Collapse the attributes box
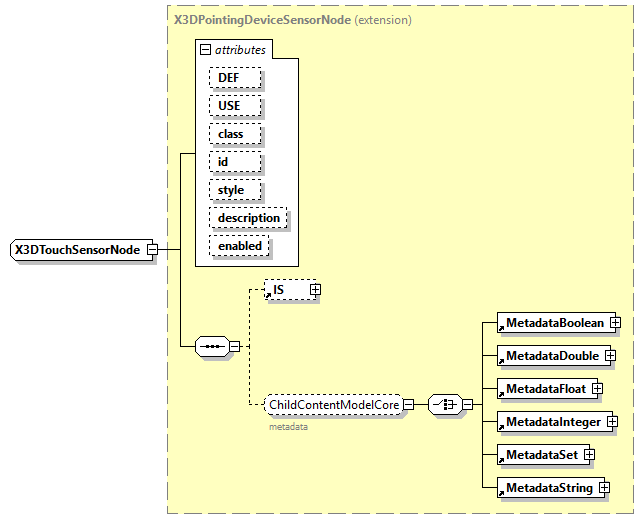 point(205,50)
